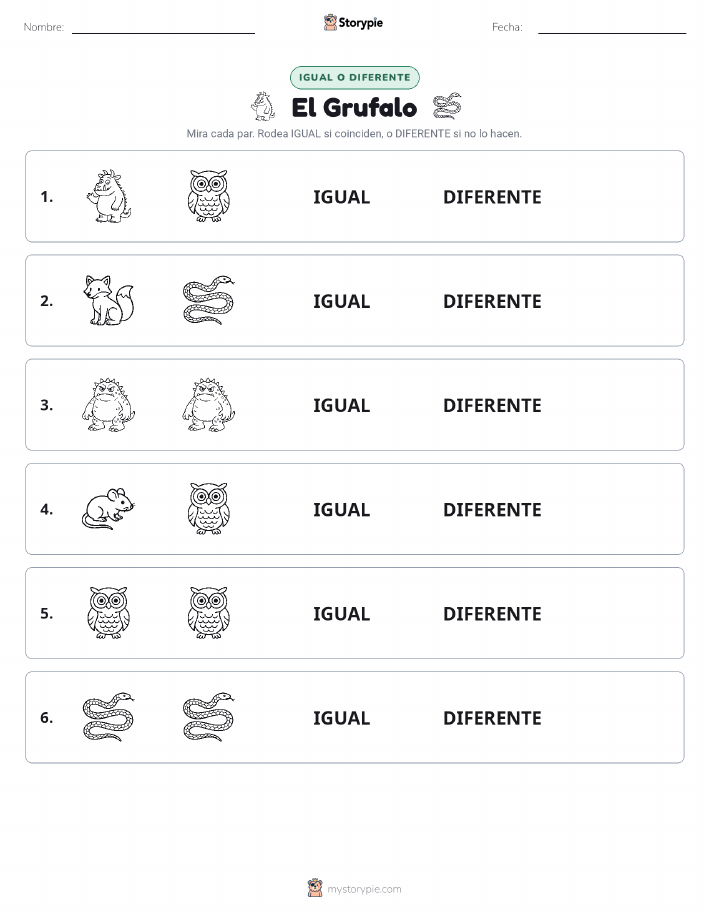Image resolution: width=709 pixels, height=917 pixels.
Task: Click the left snake in row 6
Action: (x=109, y=717)
